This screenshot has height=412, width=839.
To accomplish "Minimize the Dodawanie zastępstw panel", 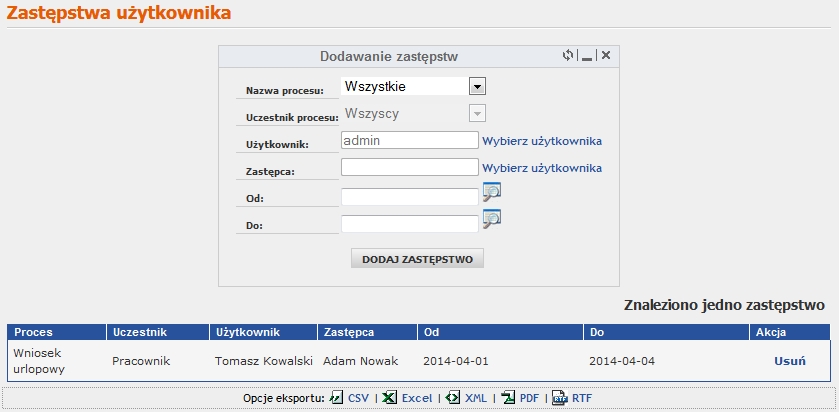I will [587, 56].
